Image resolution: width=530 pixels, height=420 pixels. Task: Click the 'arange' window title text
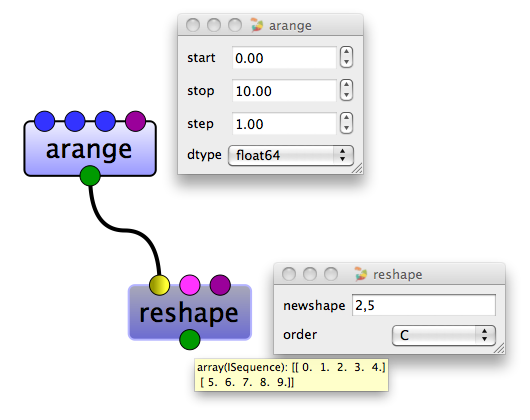tap(290, 26)
